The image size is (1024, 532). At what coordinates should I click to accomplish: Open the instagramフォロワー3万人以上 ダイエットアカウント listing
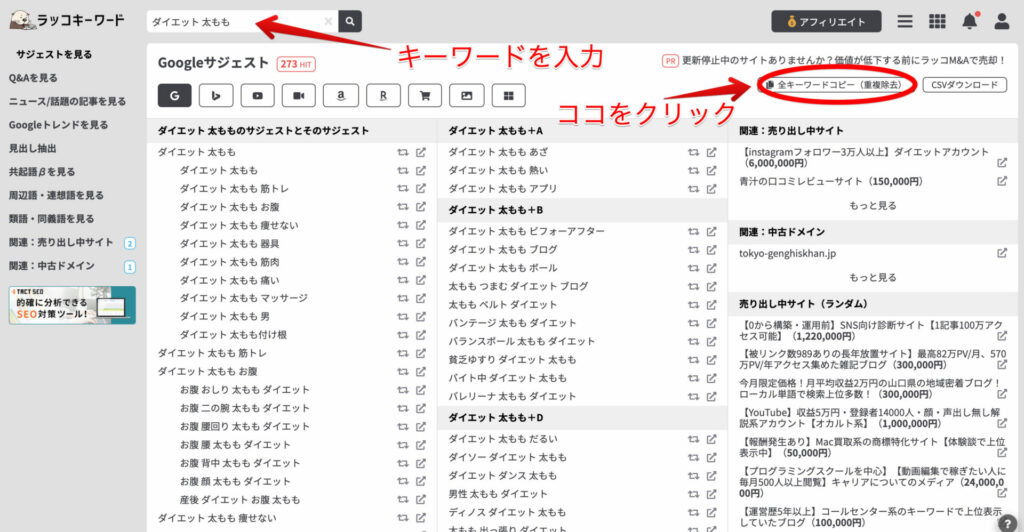pyautogui.click(x=865, y=157)
